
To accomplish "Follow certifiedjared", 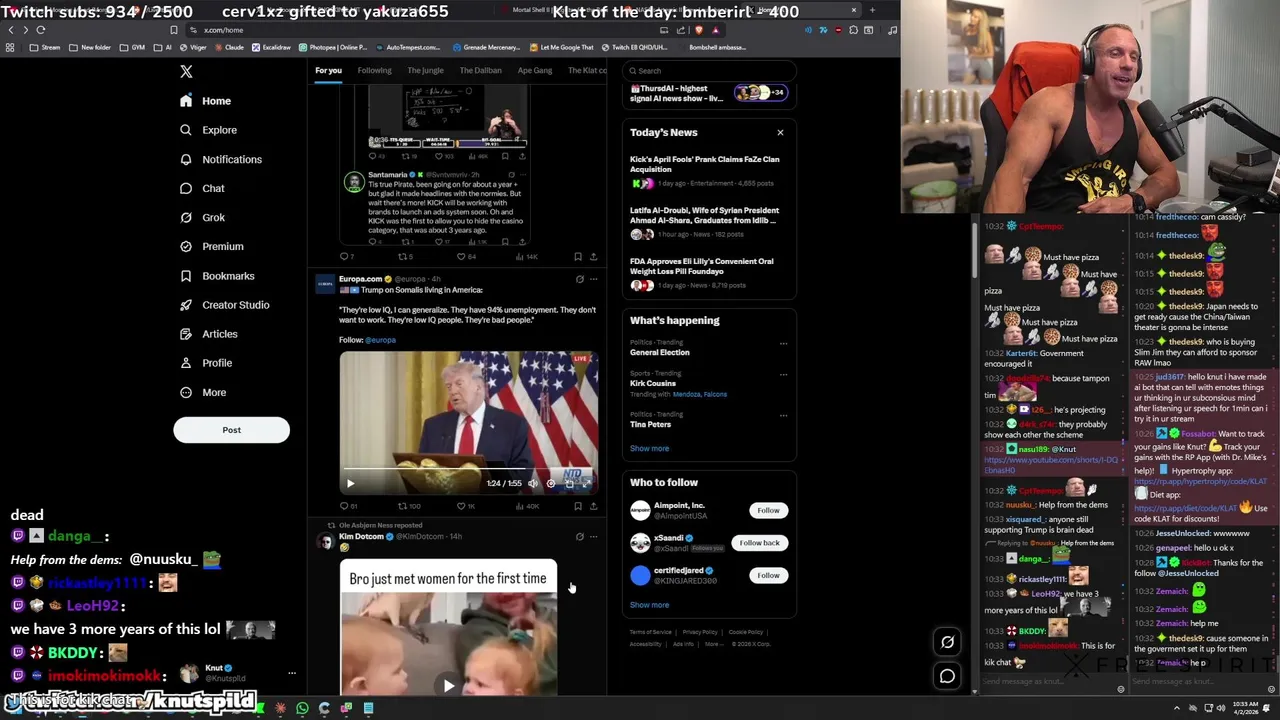I will pos(768,575).
